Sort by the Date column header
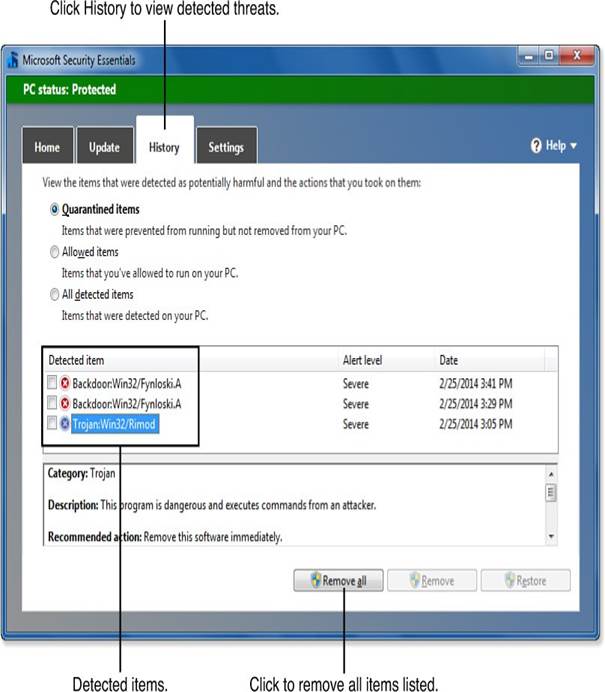The image size is (605, 692). [x=489, y=360]
